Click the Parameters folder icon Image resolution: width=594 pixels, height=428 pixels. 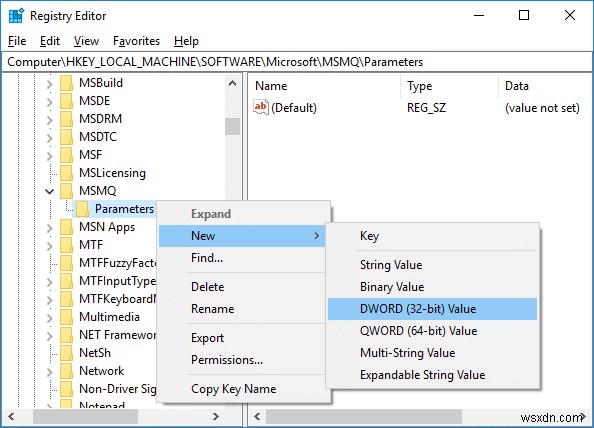coord(82,209)
